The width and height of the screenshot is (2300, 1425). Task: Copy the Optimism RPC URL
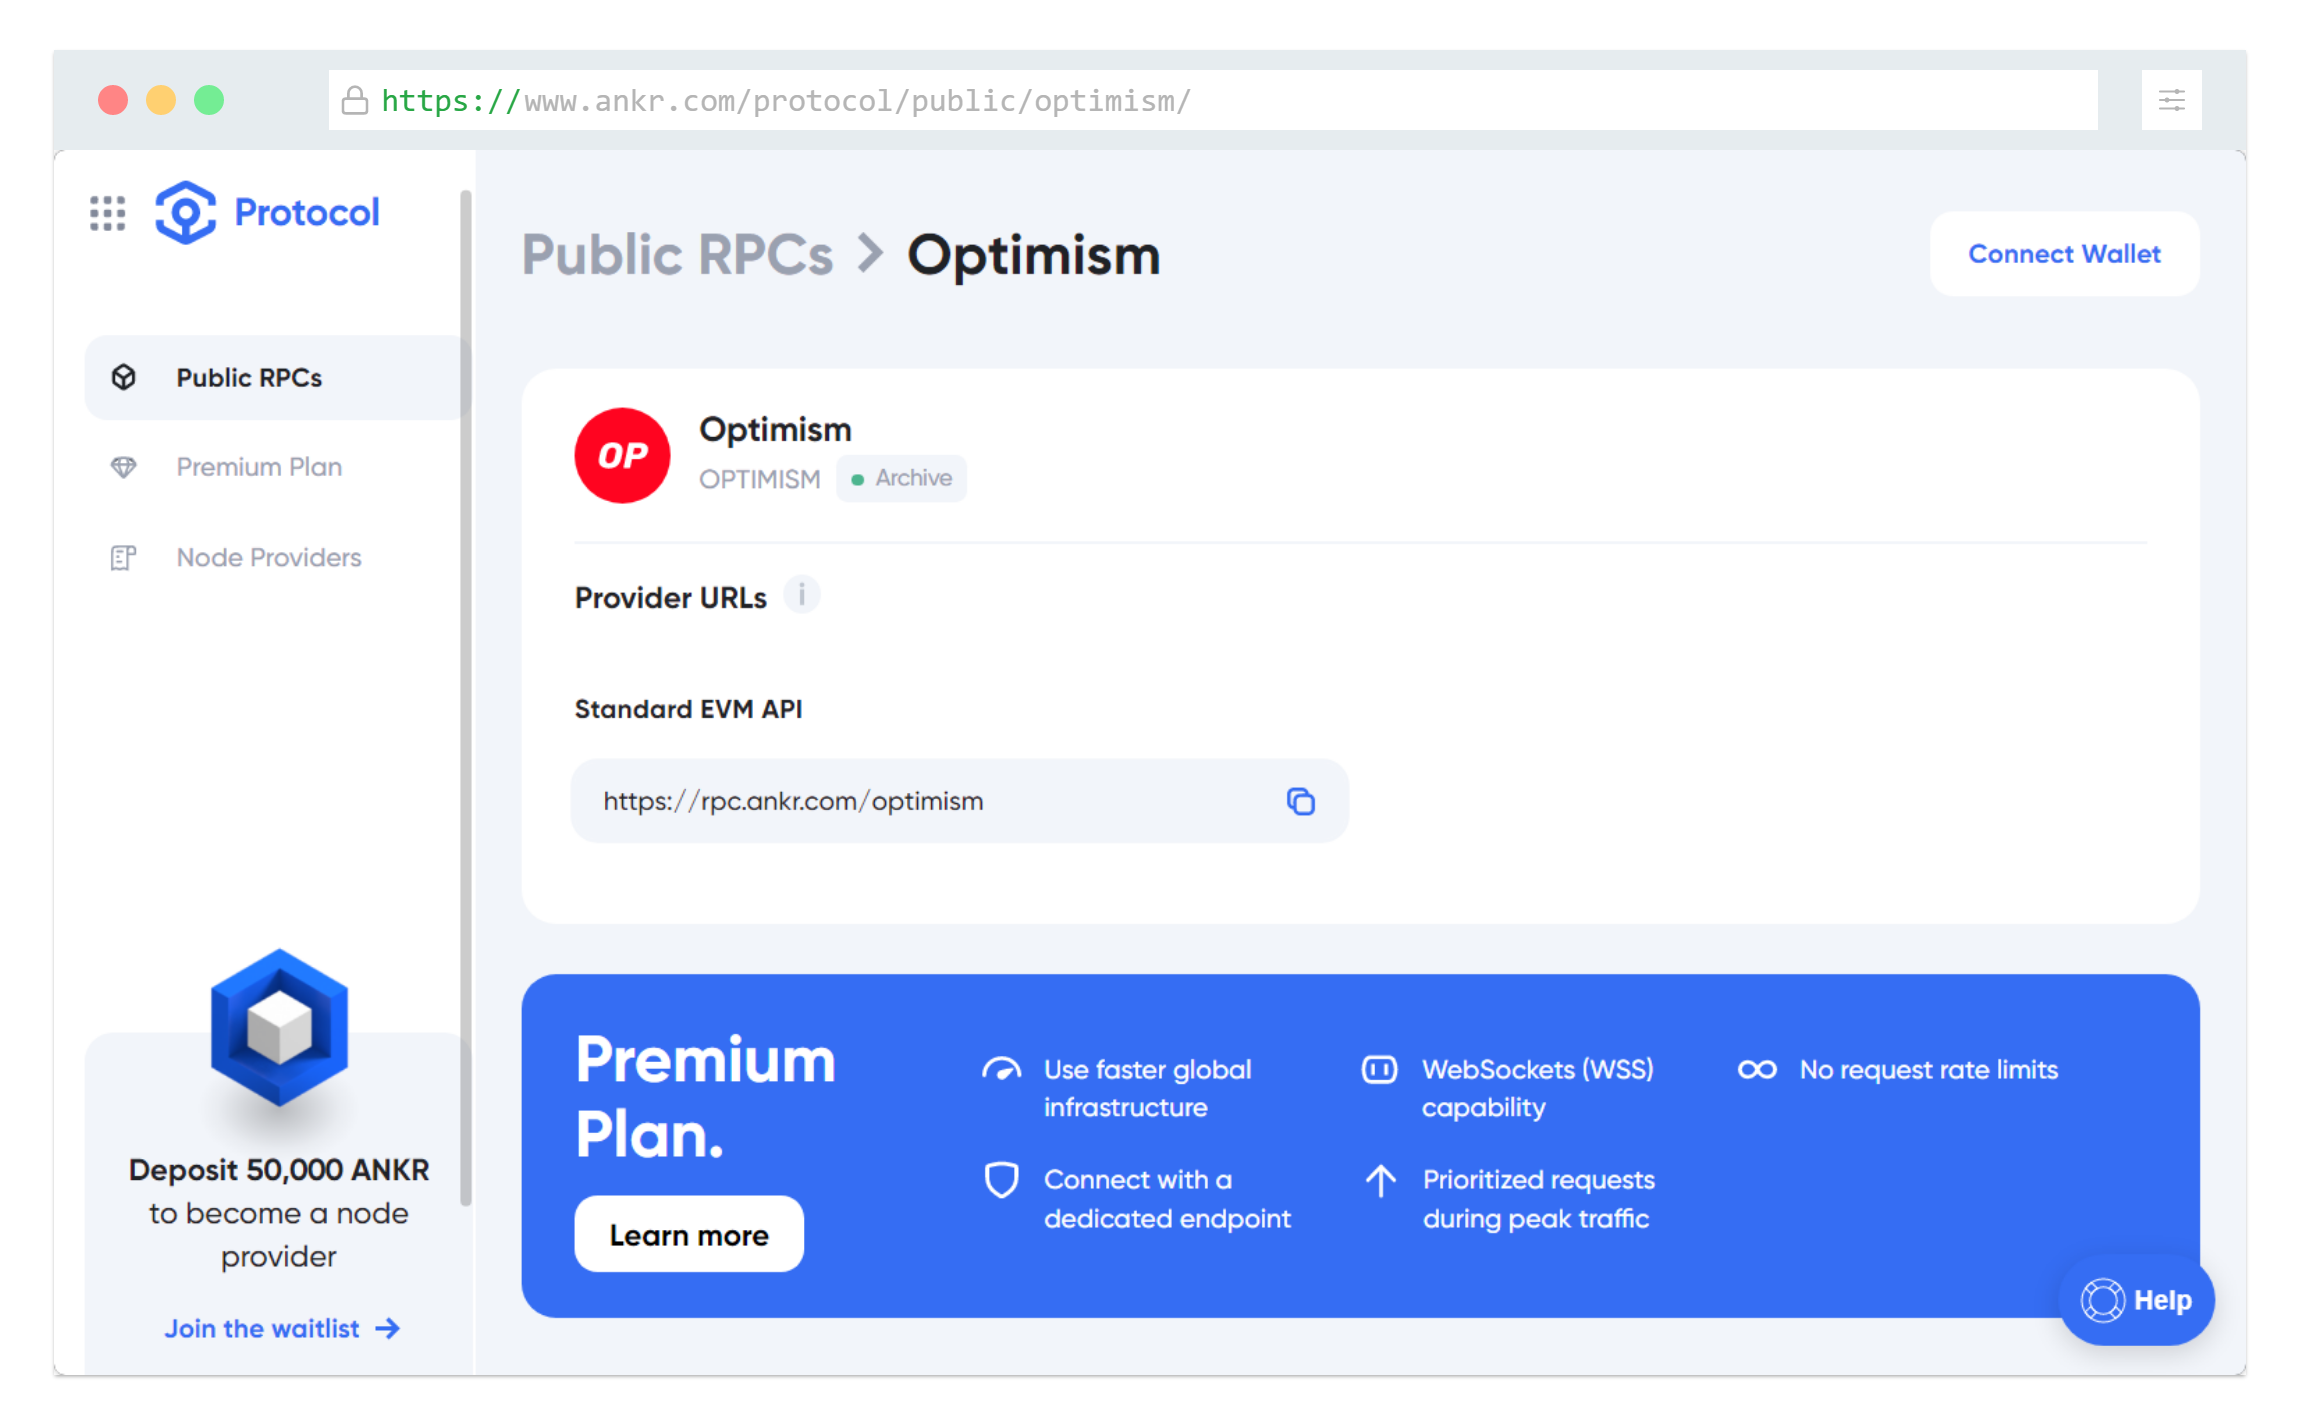point(1300,801)
